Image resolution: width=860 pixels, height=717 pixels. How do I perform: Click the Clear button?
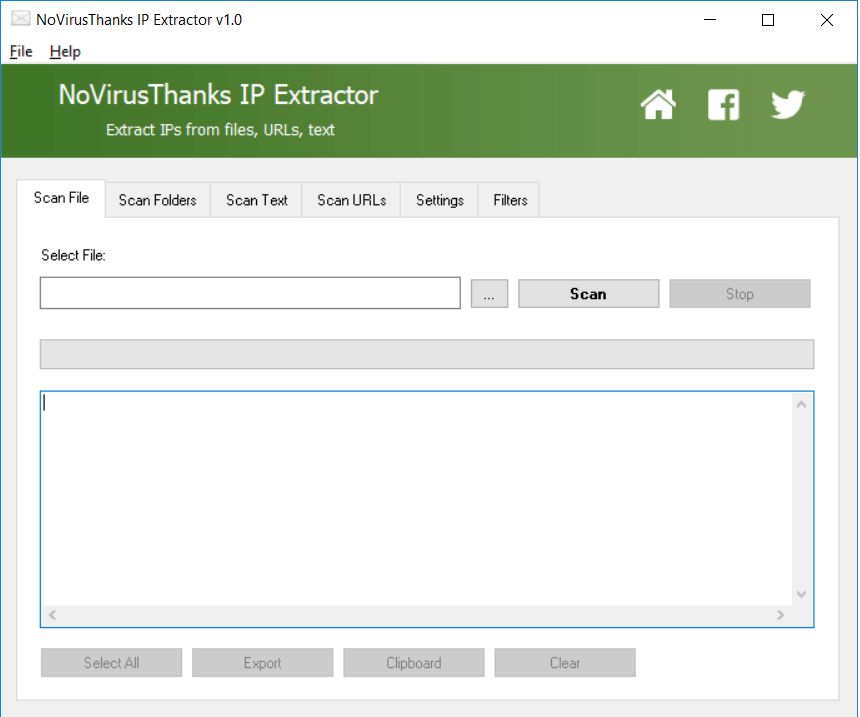pyautogui.click(x=565, y=663)
